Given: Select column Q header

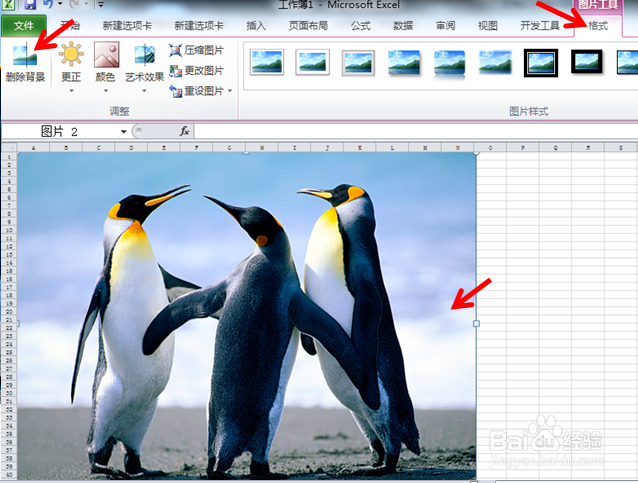Looking at the screenshot, I should 555,148.
